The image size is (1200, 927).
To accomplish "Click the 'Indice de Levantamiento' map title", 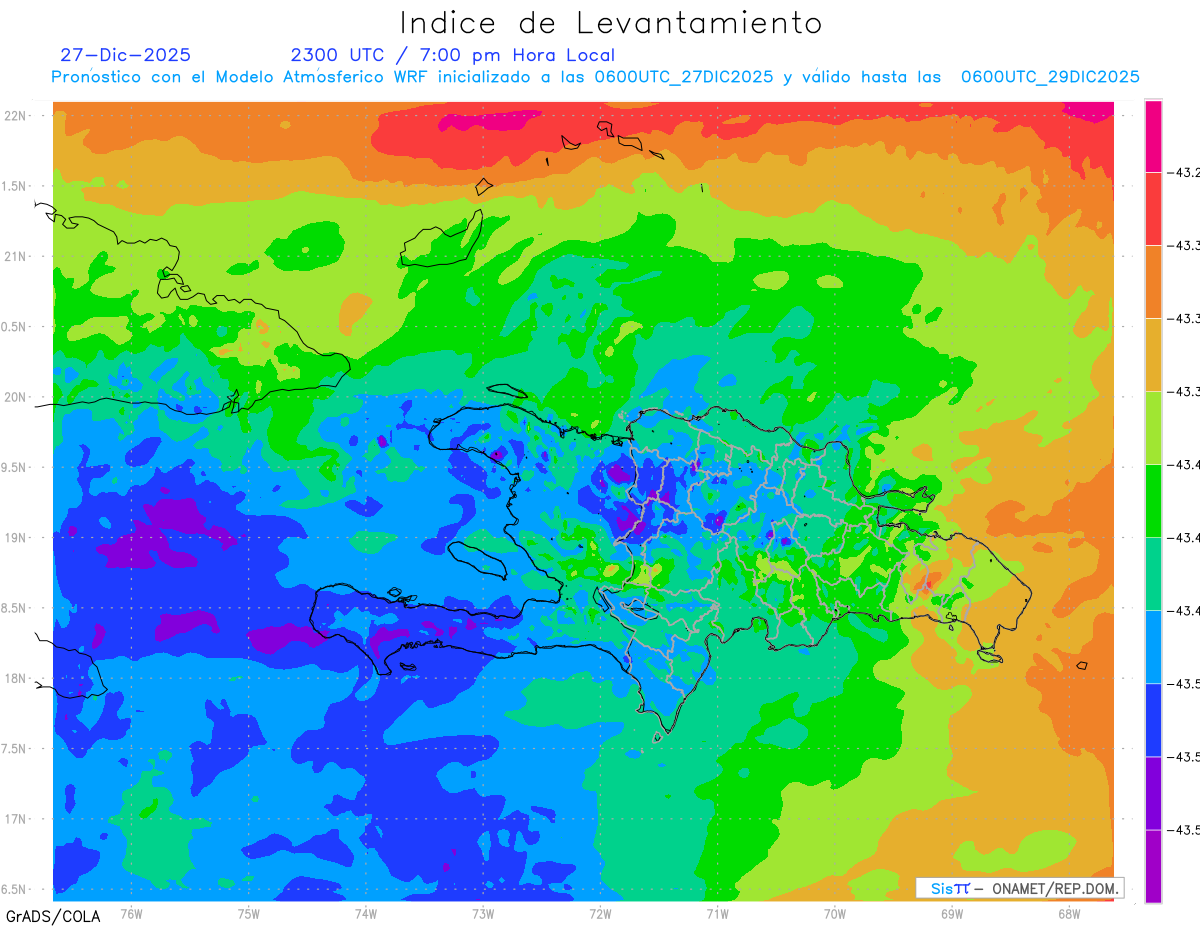I will pyautogui.click(x=611, y=23).
